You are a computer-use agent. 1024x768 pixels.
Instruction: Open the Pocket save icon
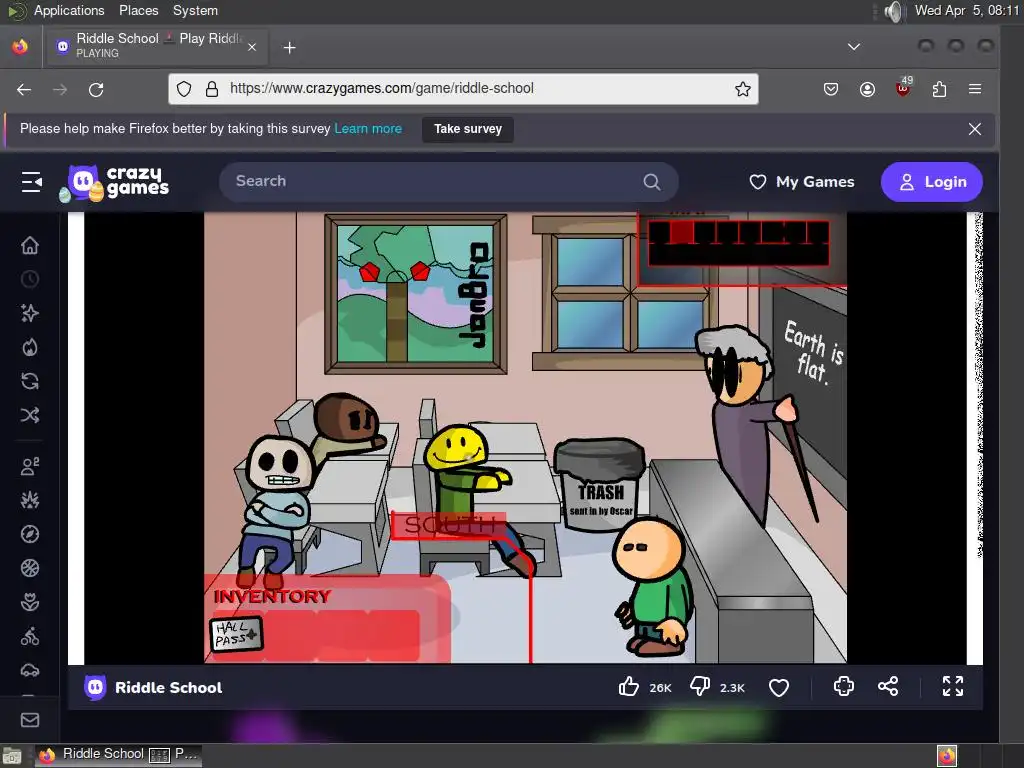tap(831, 89)
